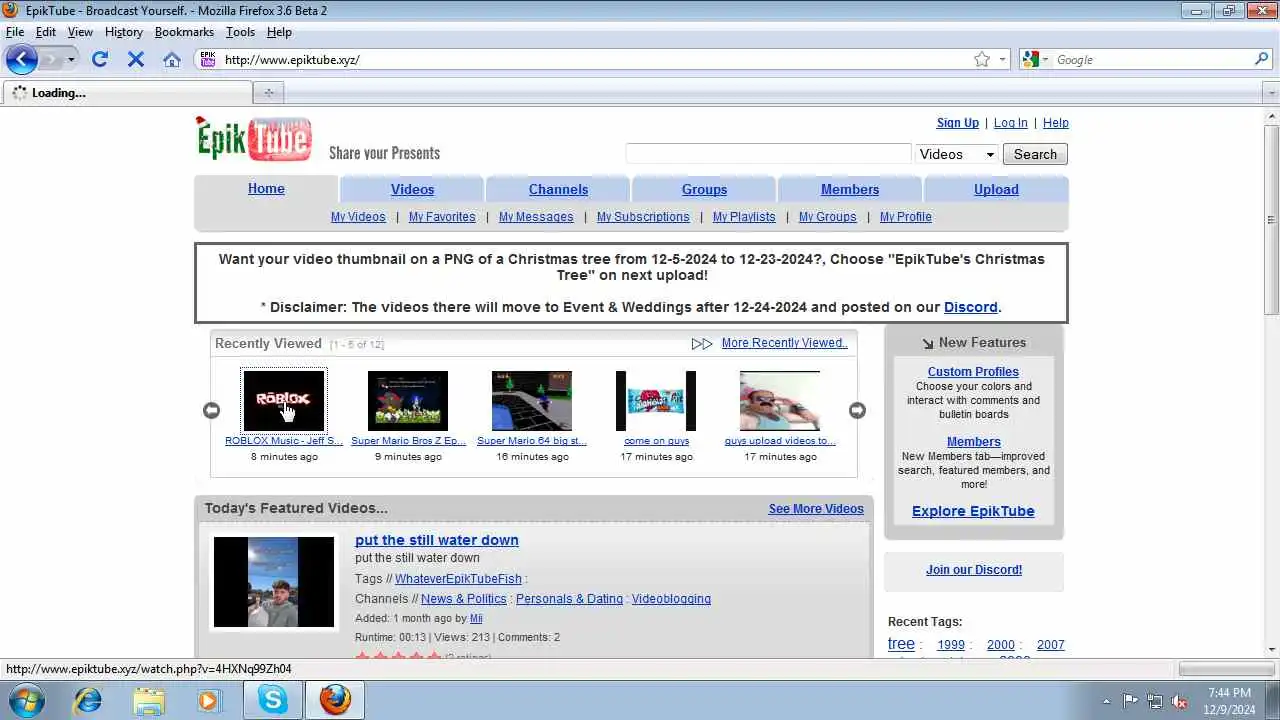The image size is (1280, 720).
Task: Open the News & Politics channel link
Action: tap(464, 599)
